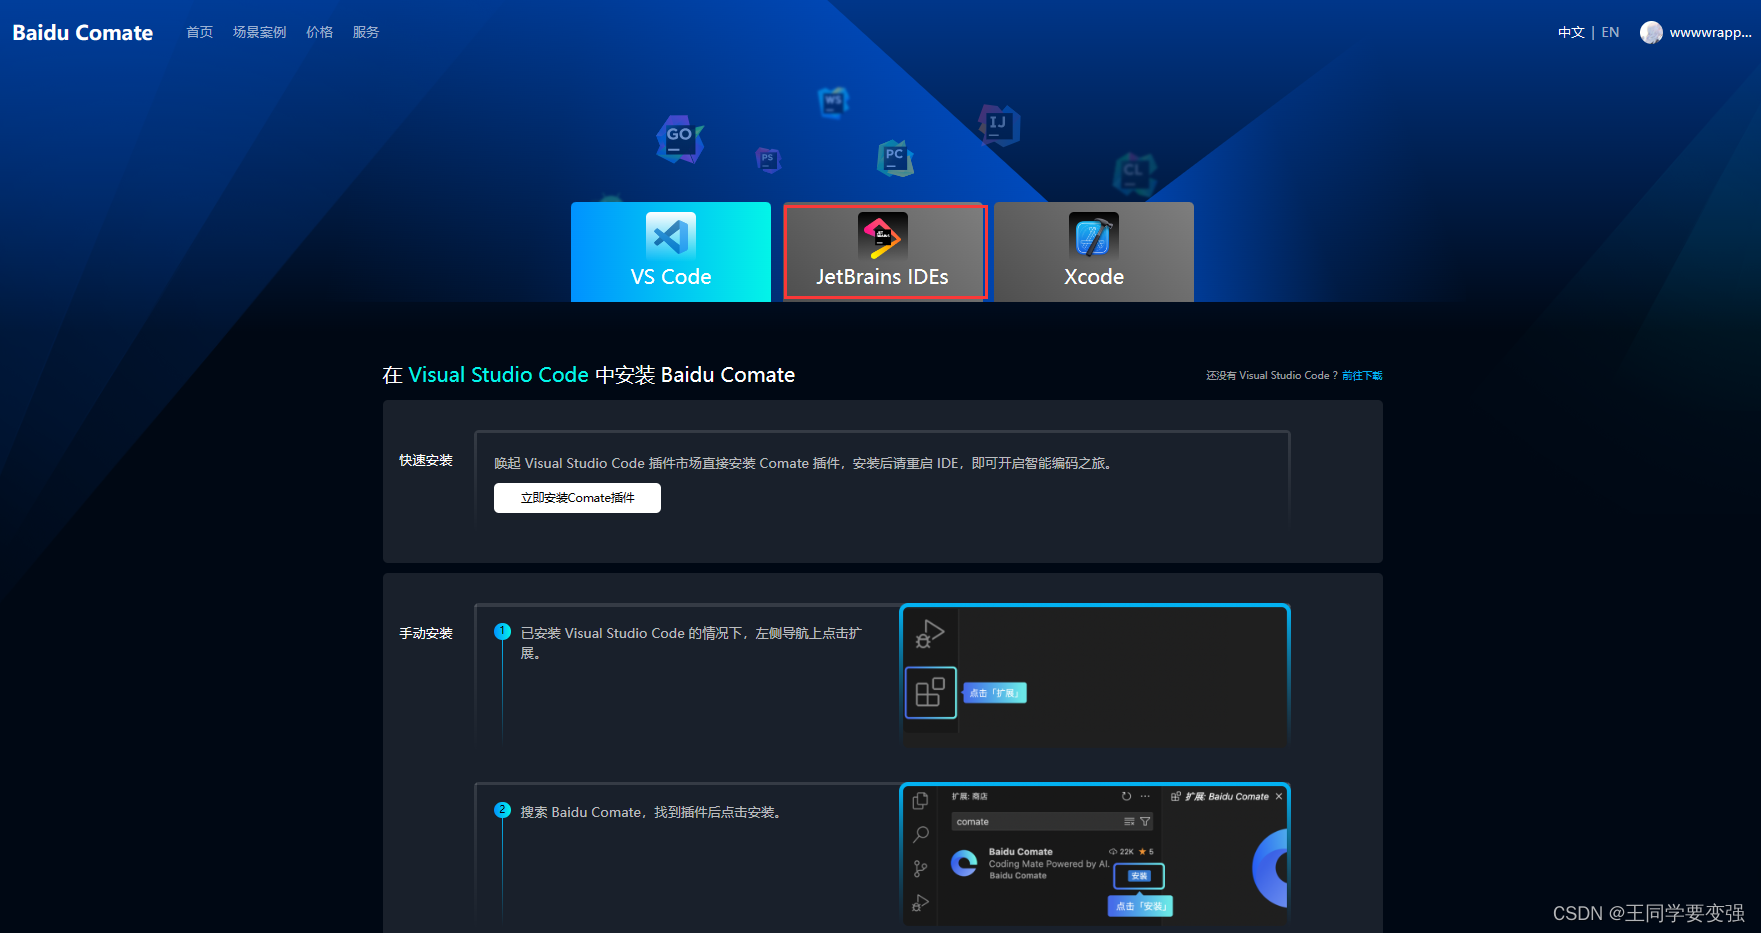
Task: Close the 扩展: Baidu Comate tab
Action: click(1278, 797)
